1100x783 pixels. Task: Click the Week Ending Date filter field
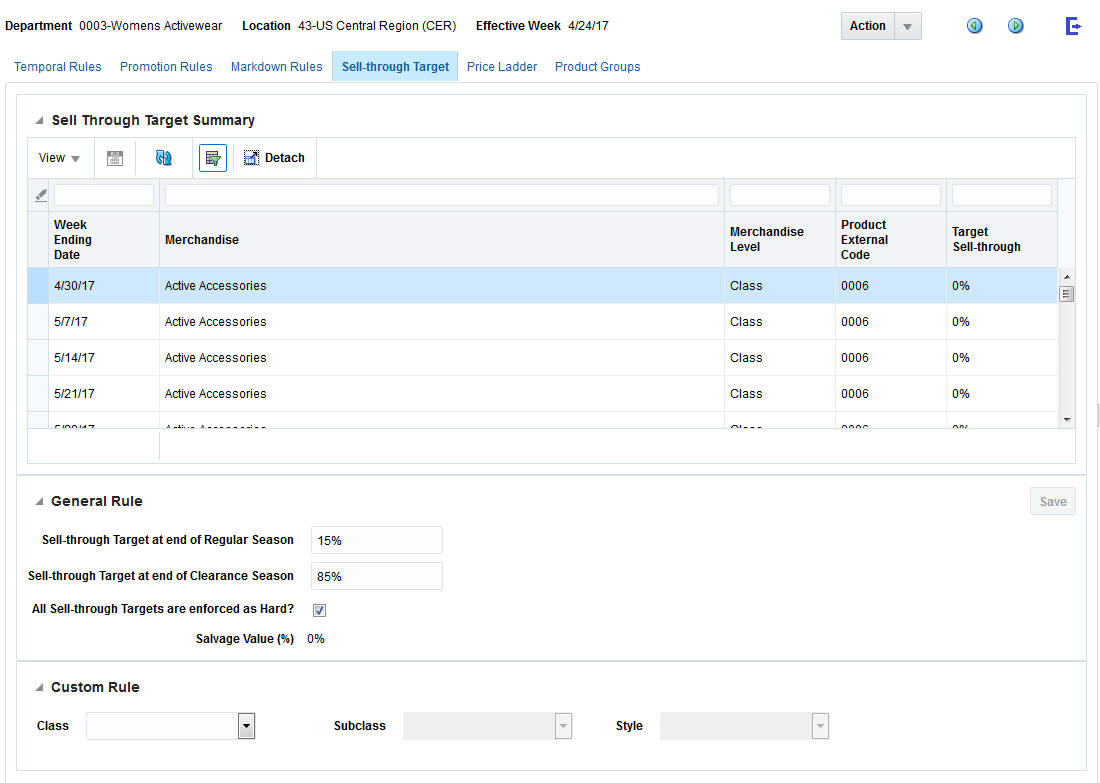click(104, 195)
